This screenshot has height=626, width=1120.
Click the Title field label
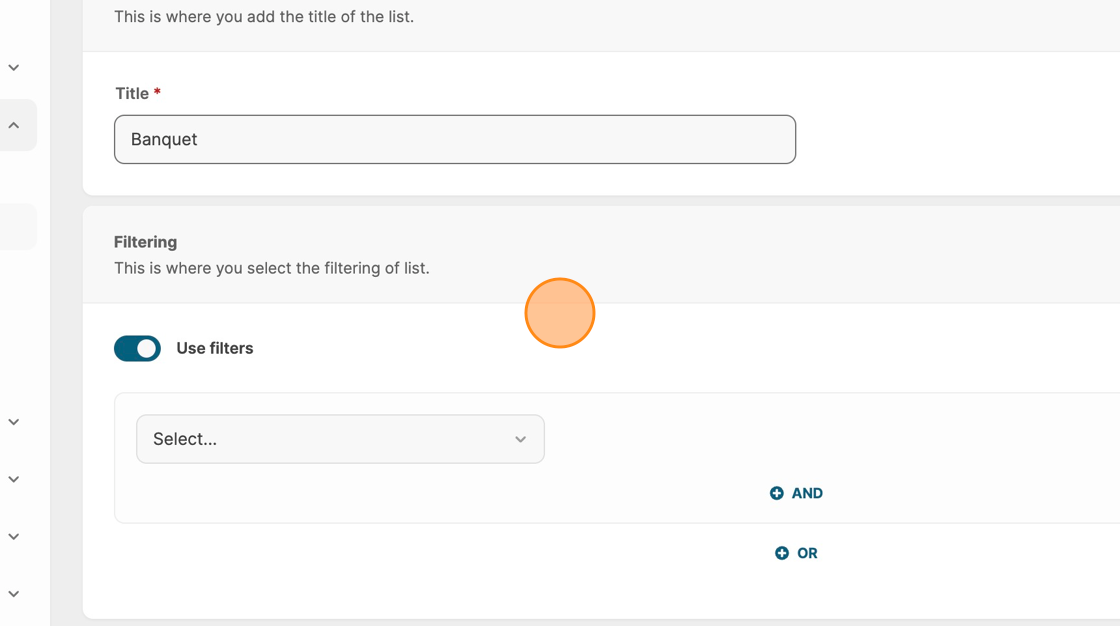132,93
